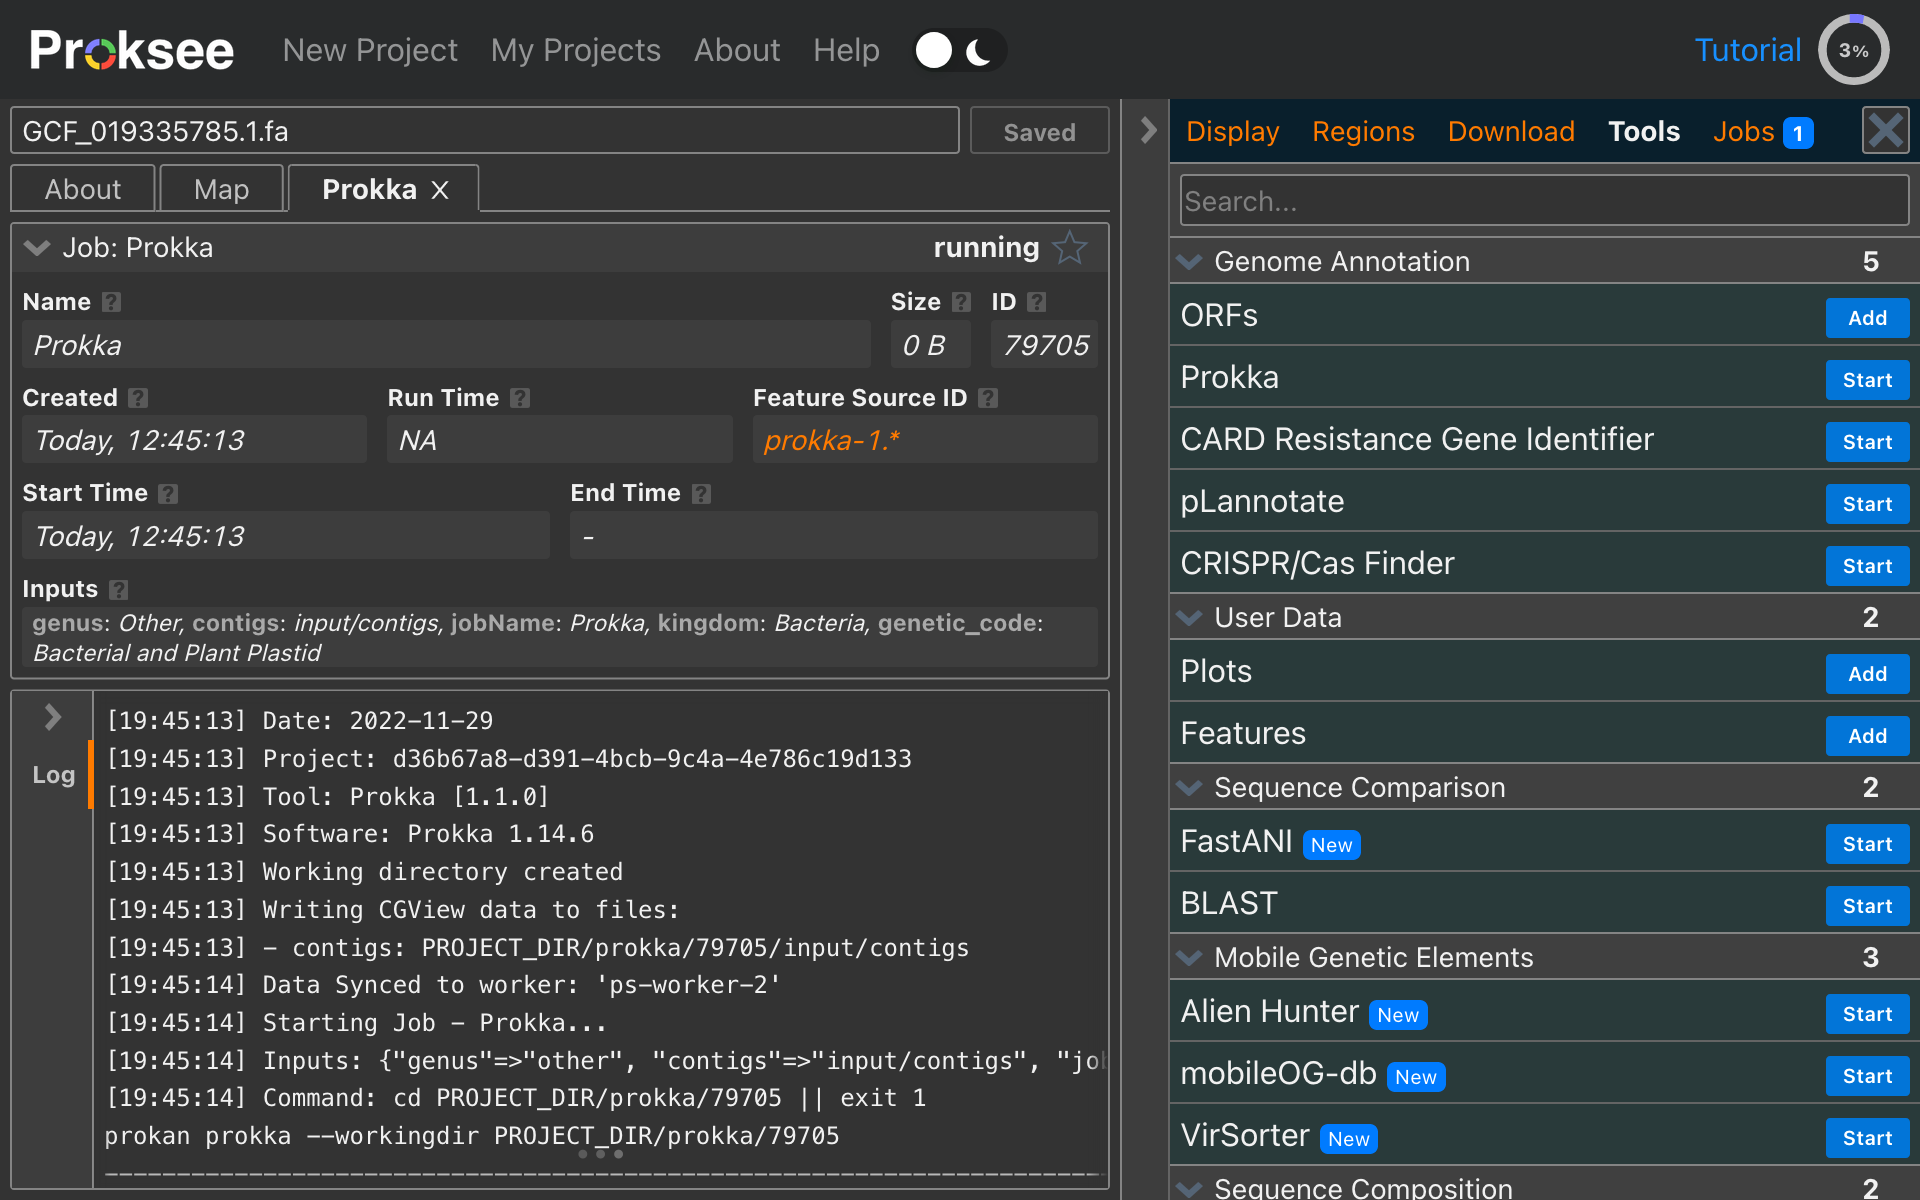Click the favorite star icon on Prokka job
The height and width of the screenshot is (1200, 1920).
pyautogui.click(x=1069, y=247)
